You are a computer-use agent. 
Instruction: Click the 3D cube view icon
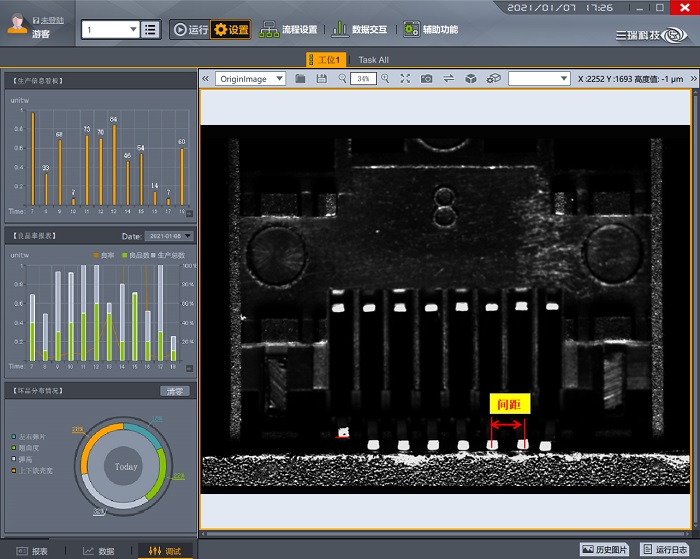[471, 78]
